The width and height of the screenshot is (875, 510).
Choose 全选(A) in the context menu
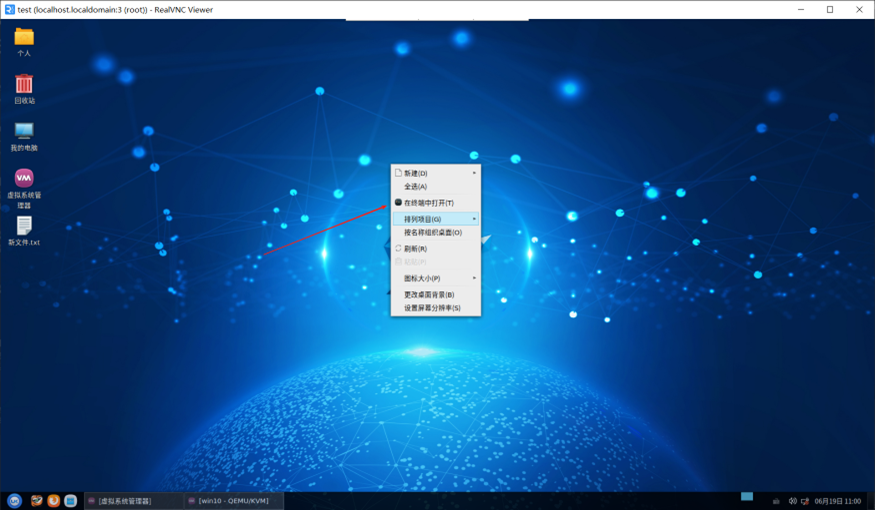coord(416,186)
